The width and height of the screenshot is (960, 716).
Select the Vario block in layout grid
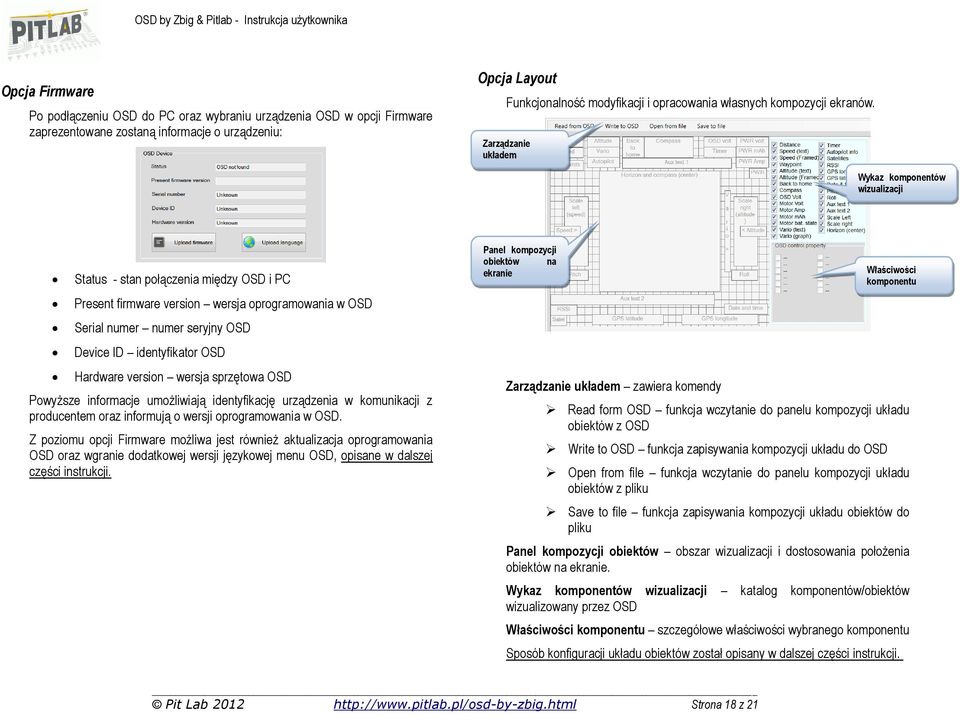604,151
